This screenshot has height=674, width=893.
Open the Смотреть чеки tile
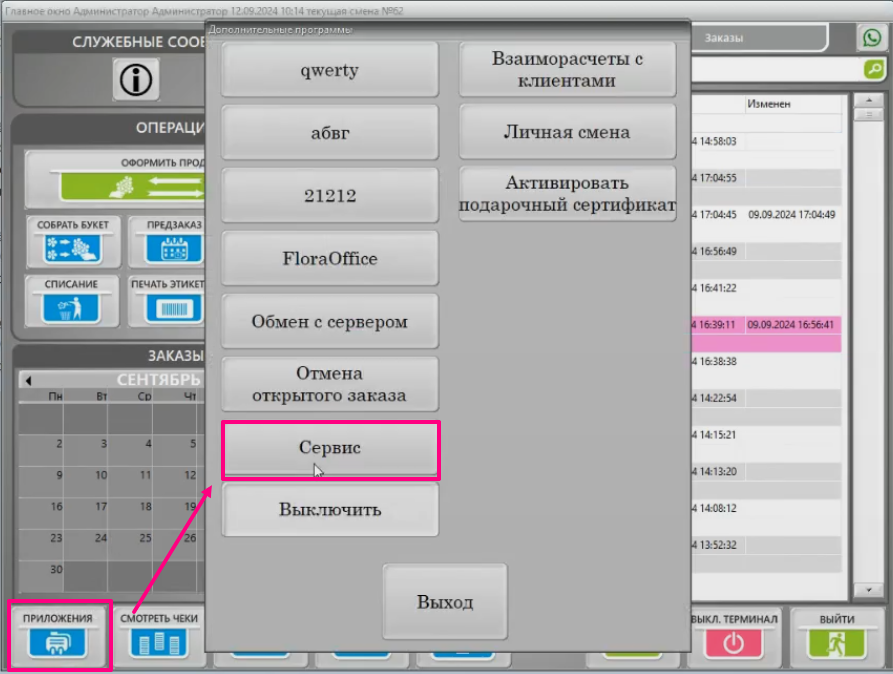(159, 636)
